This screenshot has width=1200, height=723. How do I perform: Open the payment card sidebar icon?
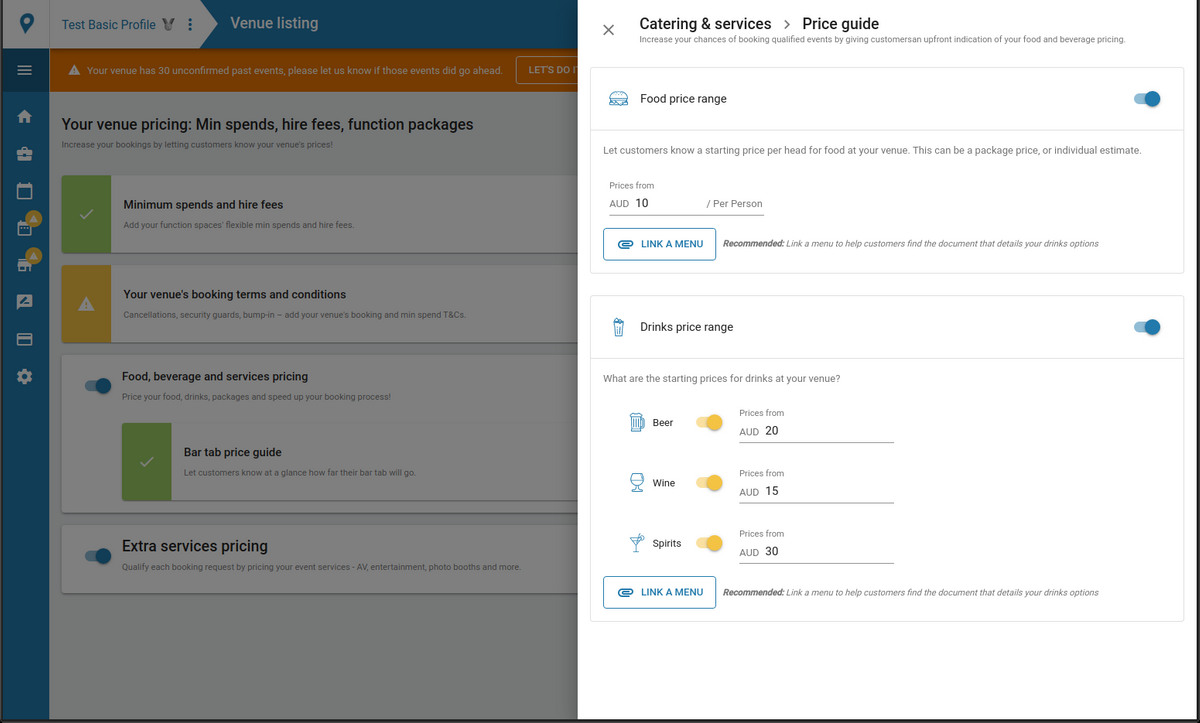point(25,339)
